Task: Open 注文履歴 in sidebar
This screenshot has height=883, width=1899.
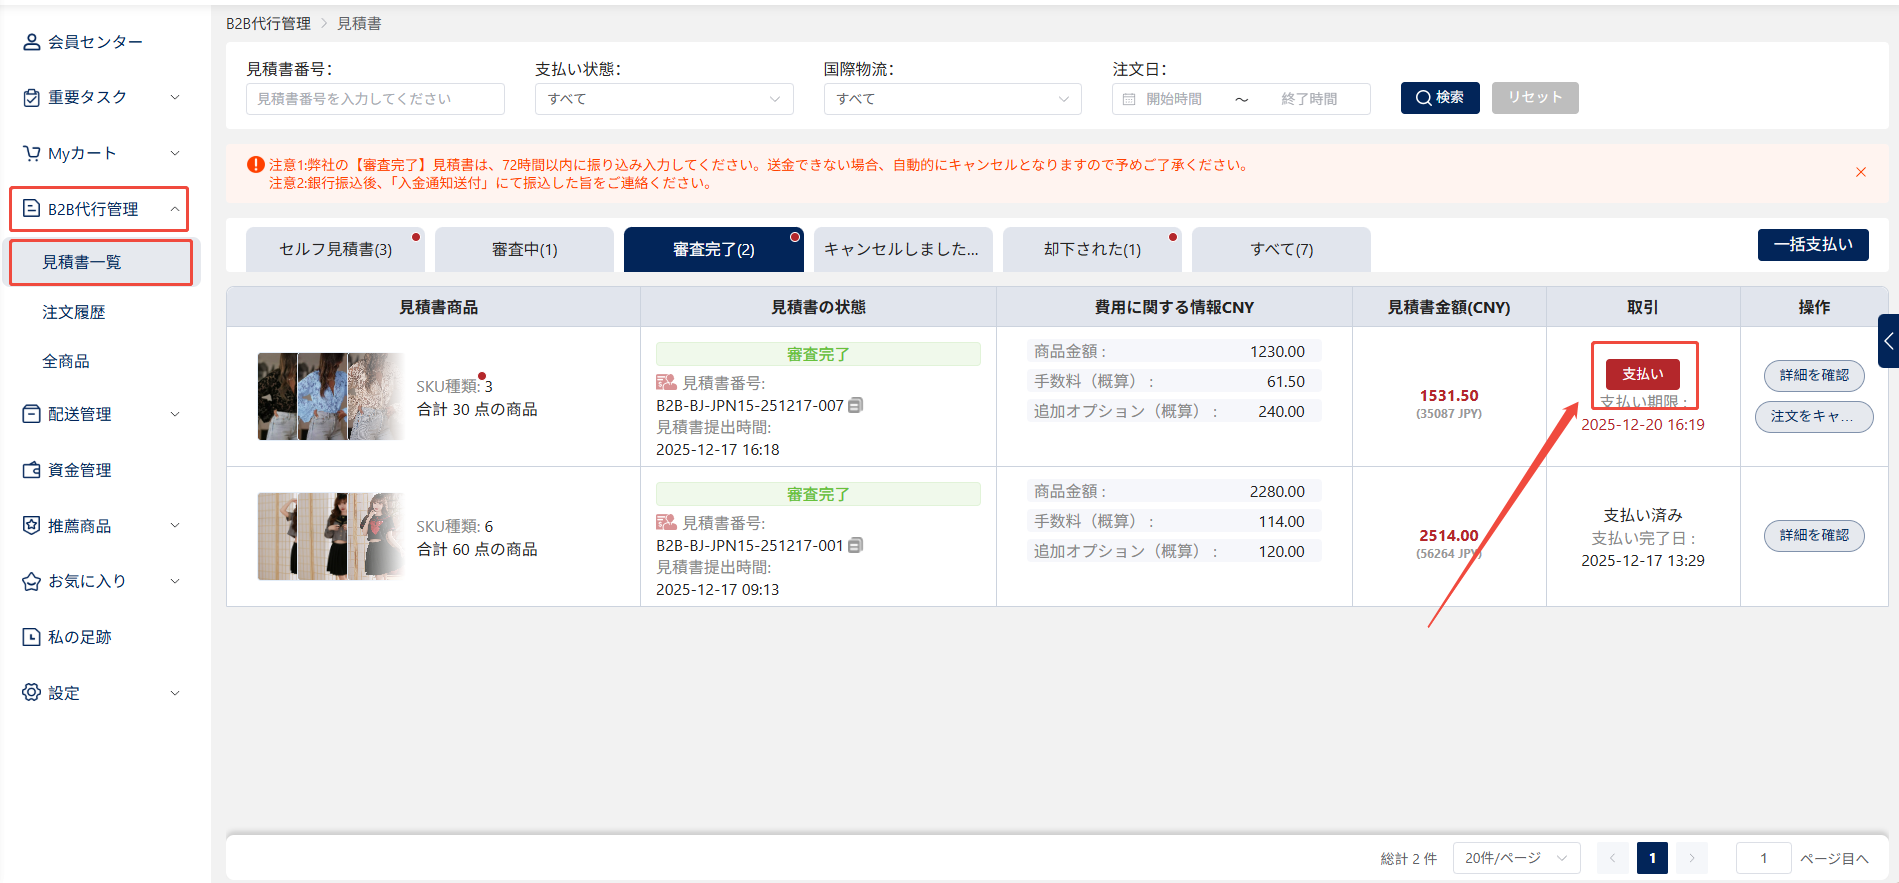Action: tap(73, 312)
